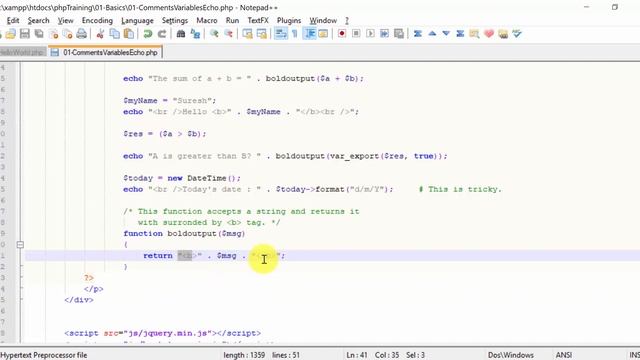Toggle the Indent Guide toolbar button
The width and height of the screenshot is (640, 360).
point(310,34)
